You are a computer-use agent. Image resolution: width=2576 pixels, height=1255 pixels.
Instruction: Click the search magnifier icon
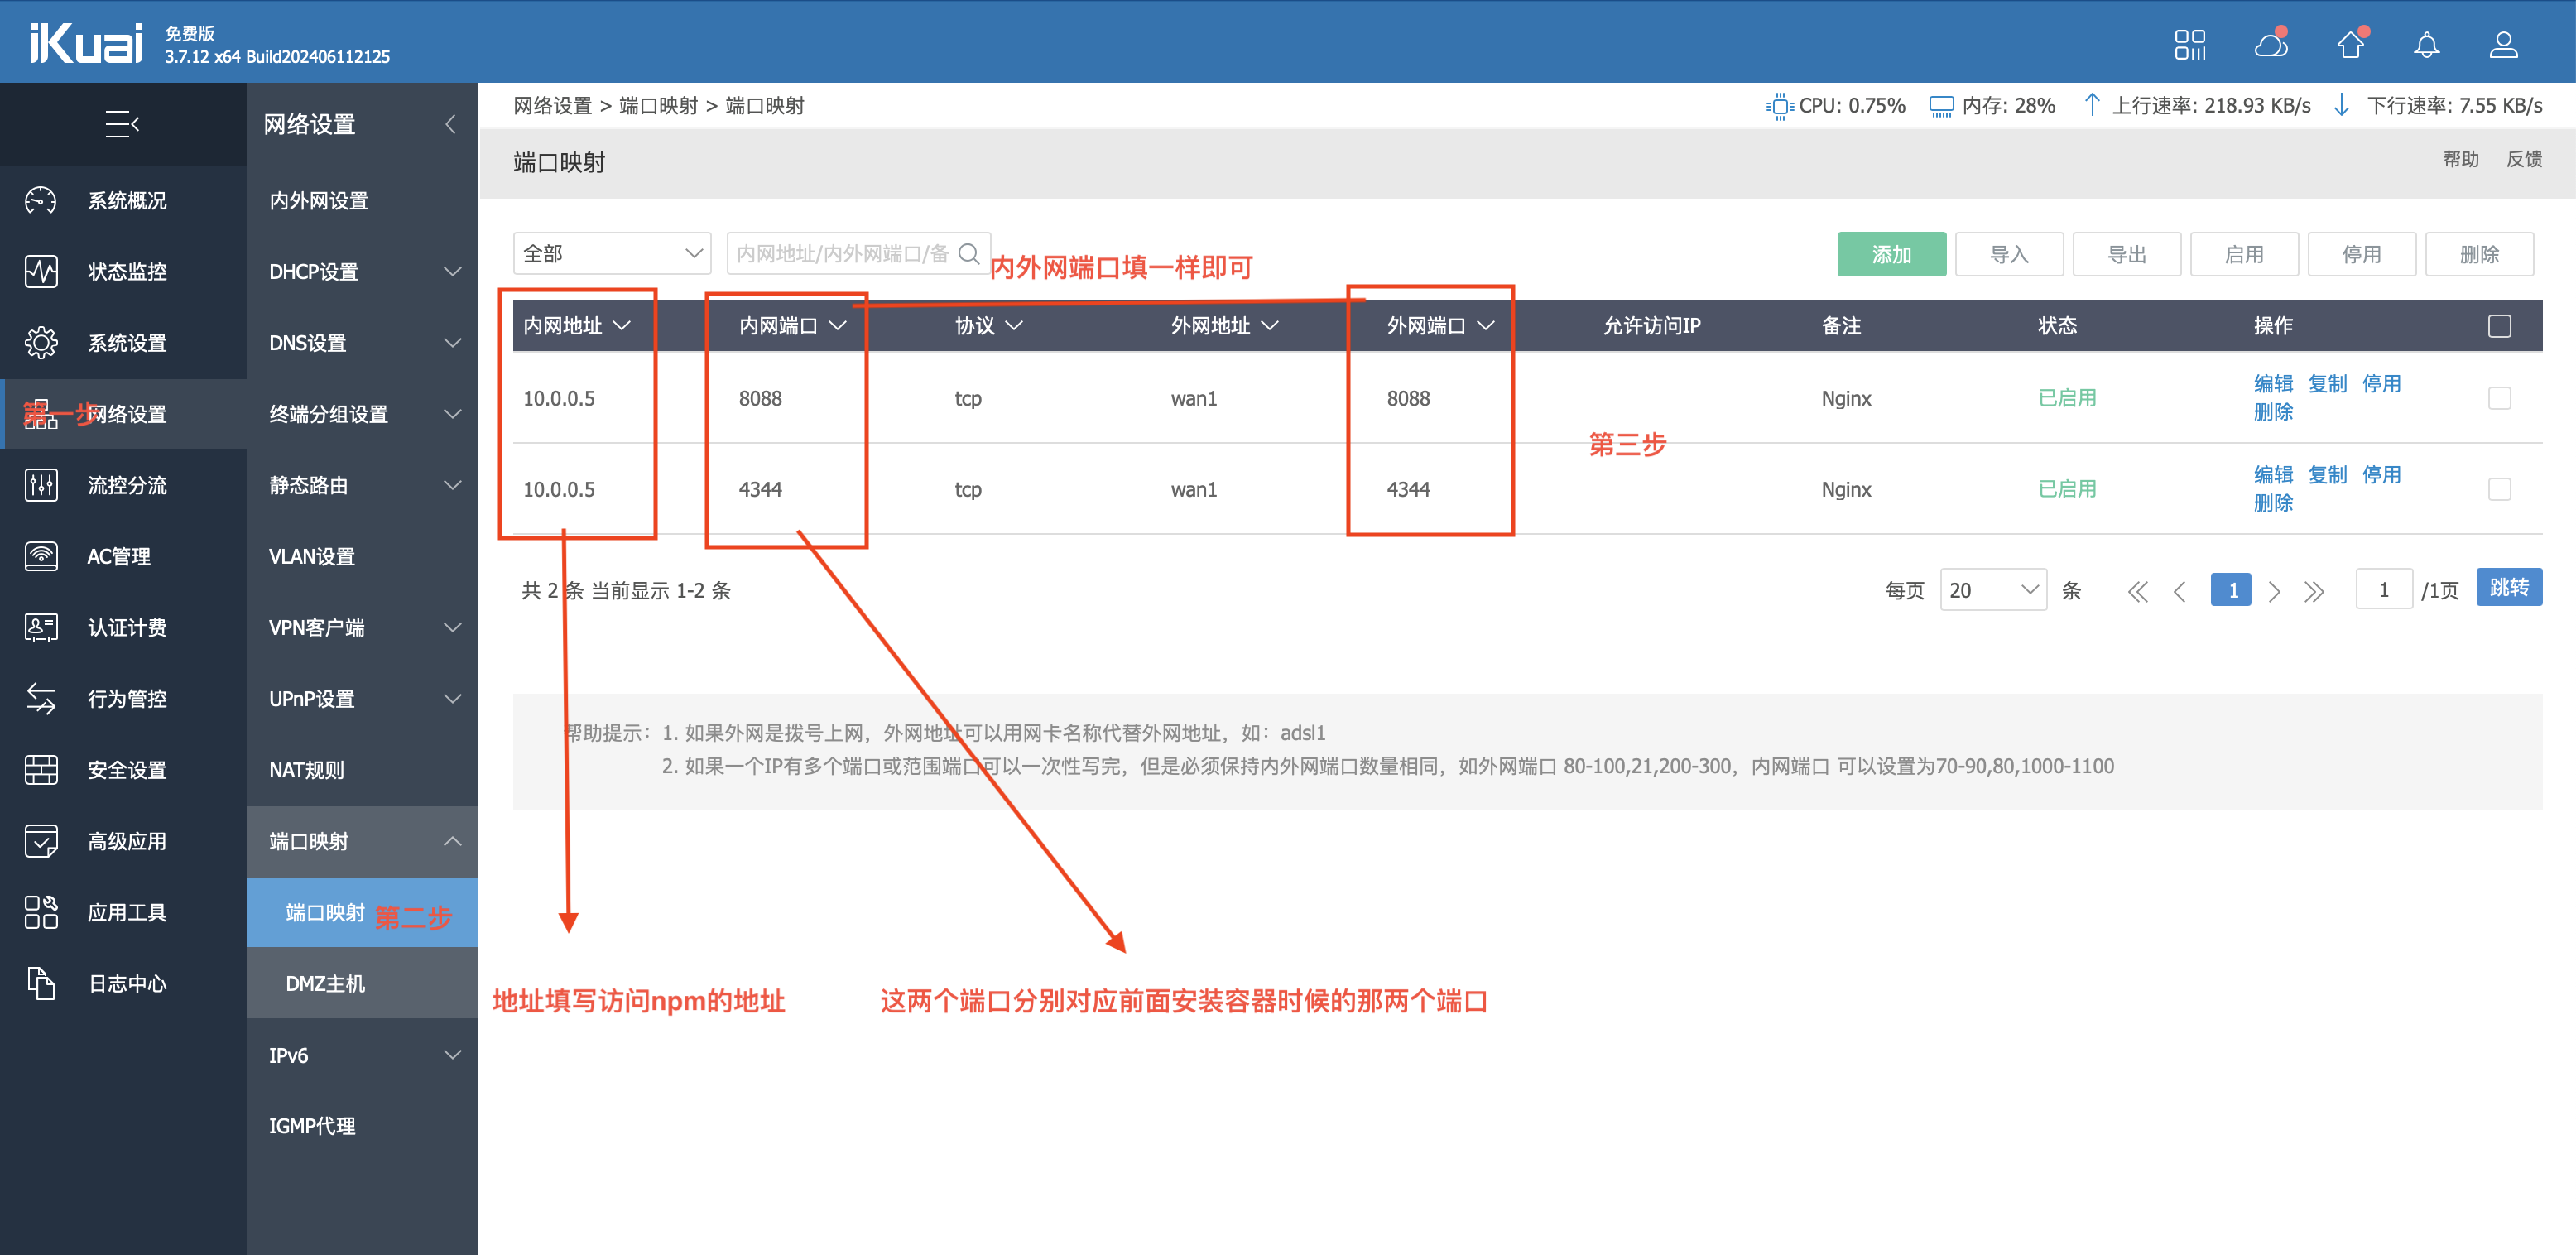(x=968, y=254)
